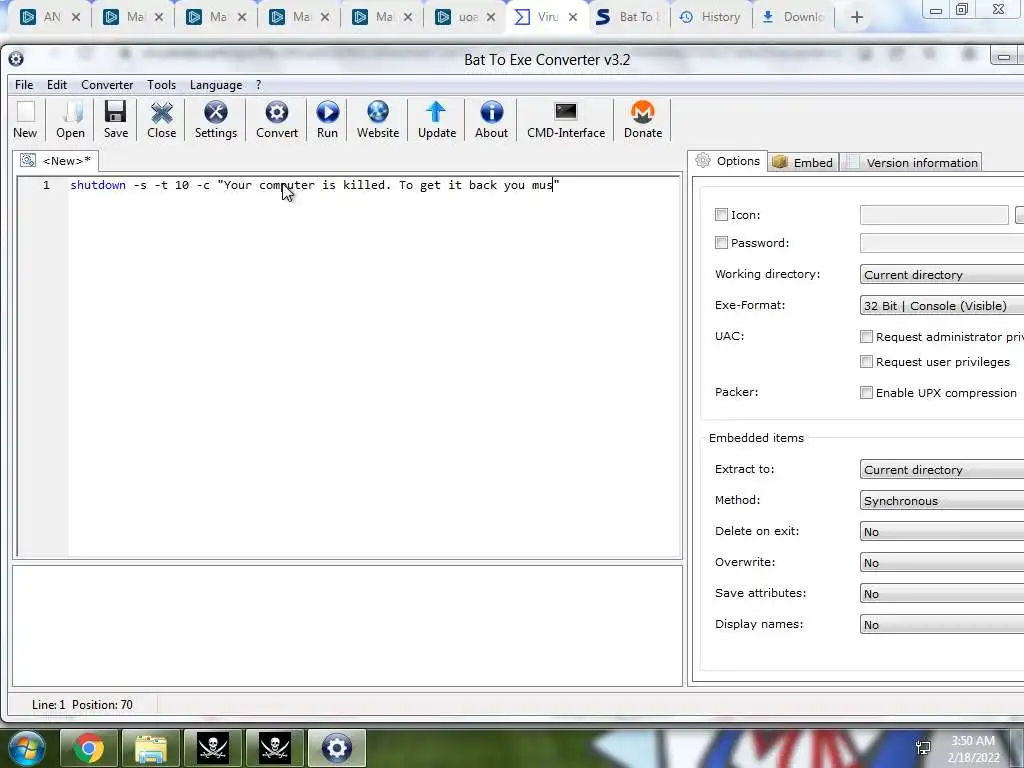The width and height of the screenshot is (1024, 768).
Task: Click Line: 1 Position: 70 status
Action: click(x=82, y=705)
